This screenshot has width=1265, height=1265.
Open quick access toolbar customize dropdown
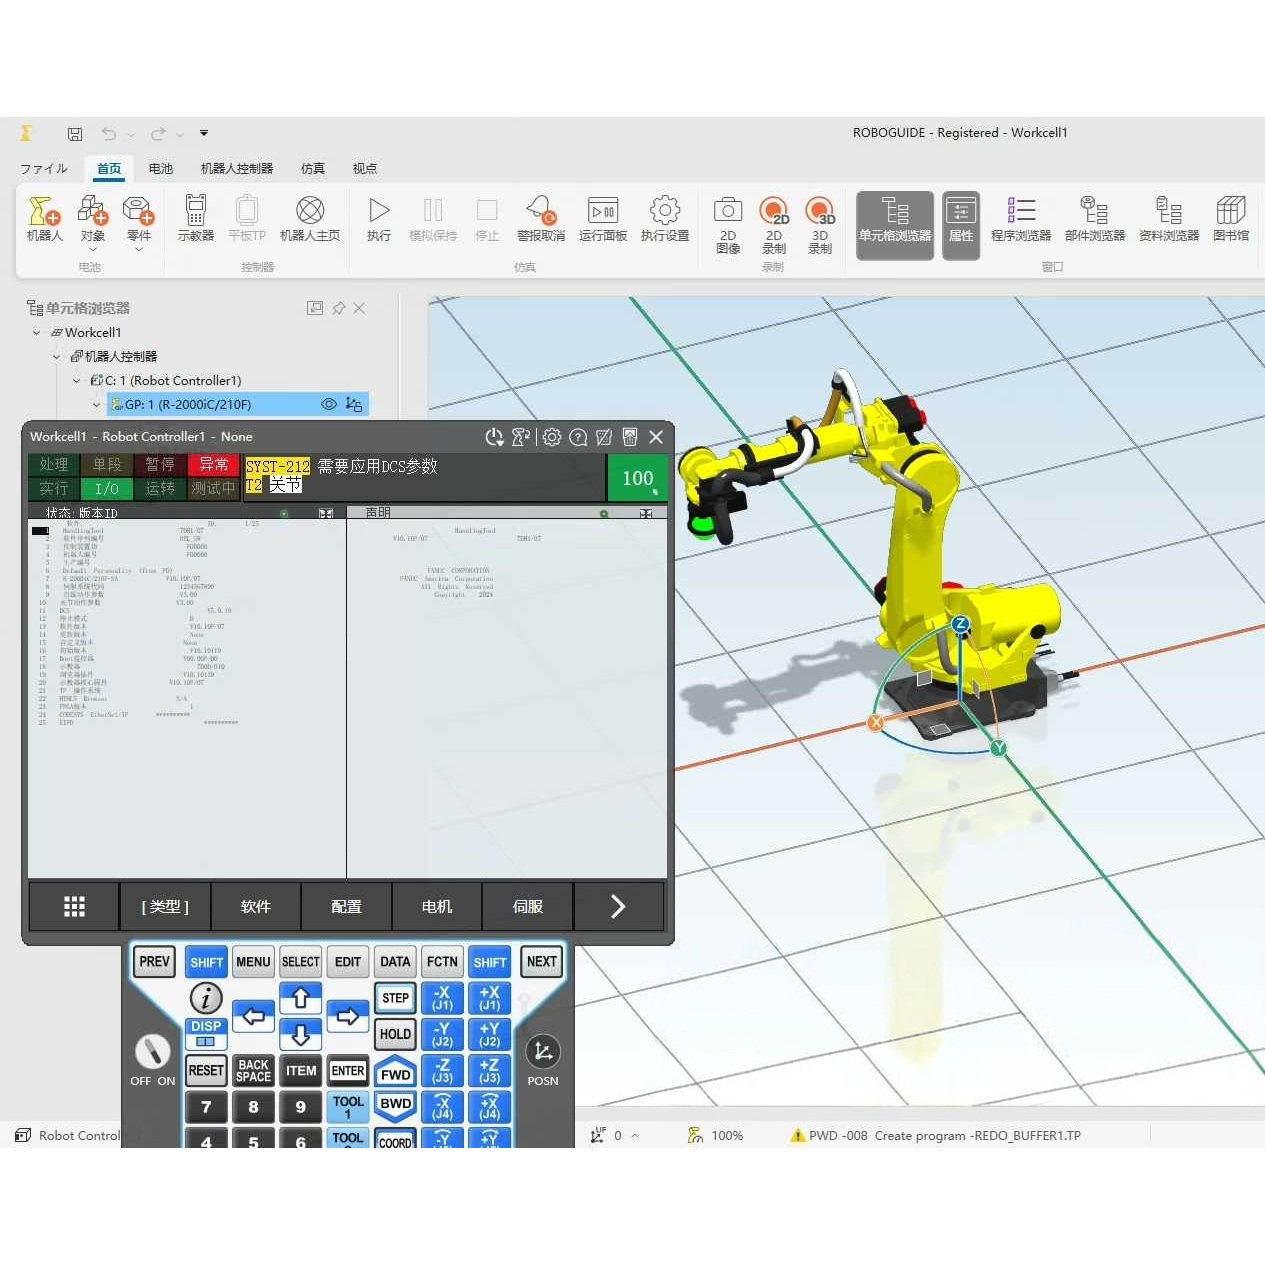[x=204, y=133]
